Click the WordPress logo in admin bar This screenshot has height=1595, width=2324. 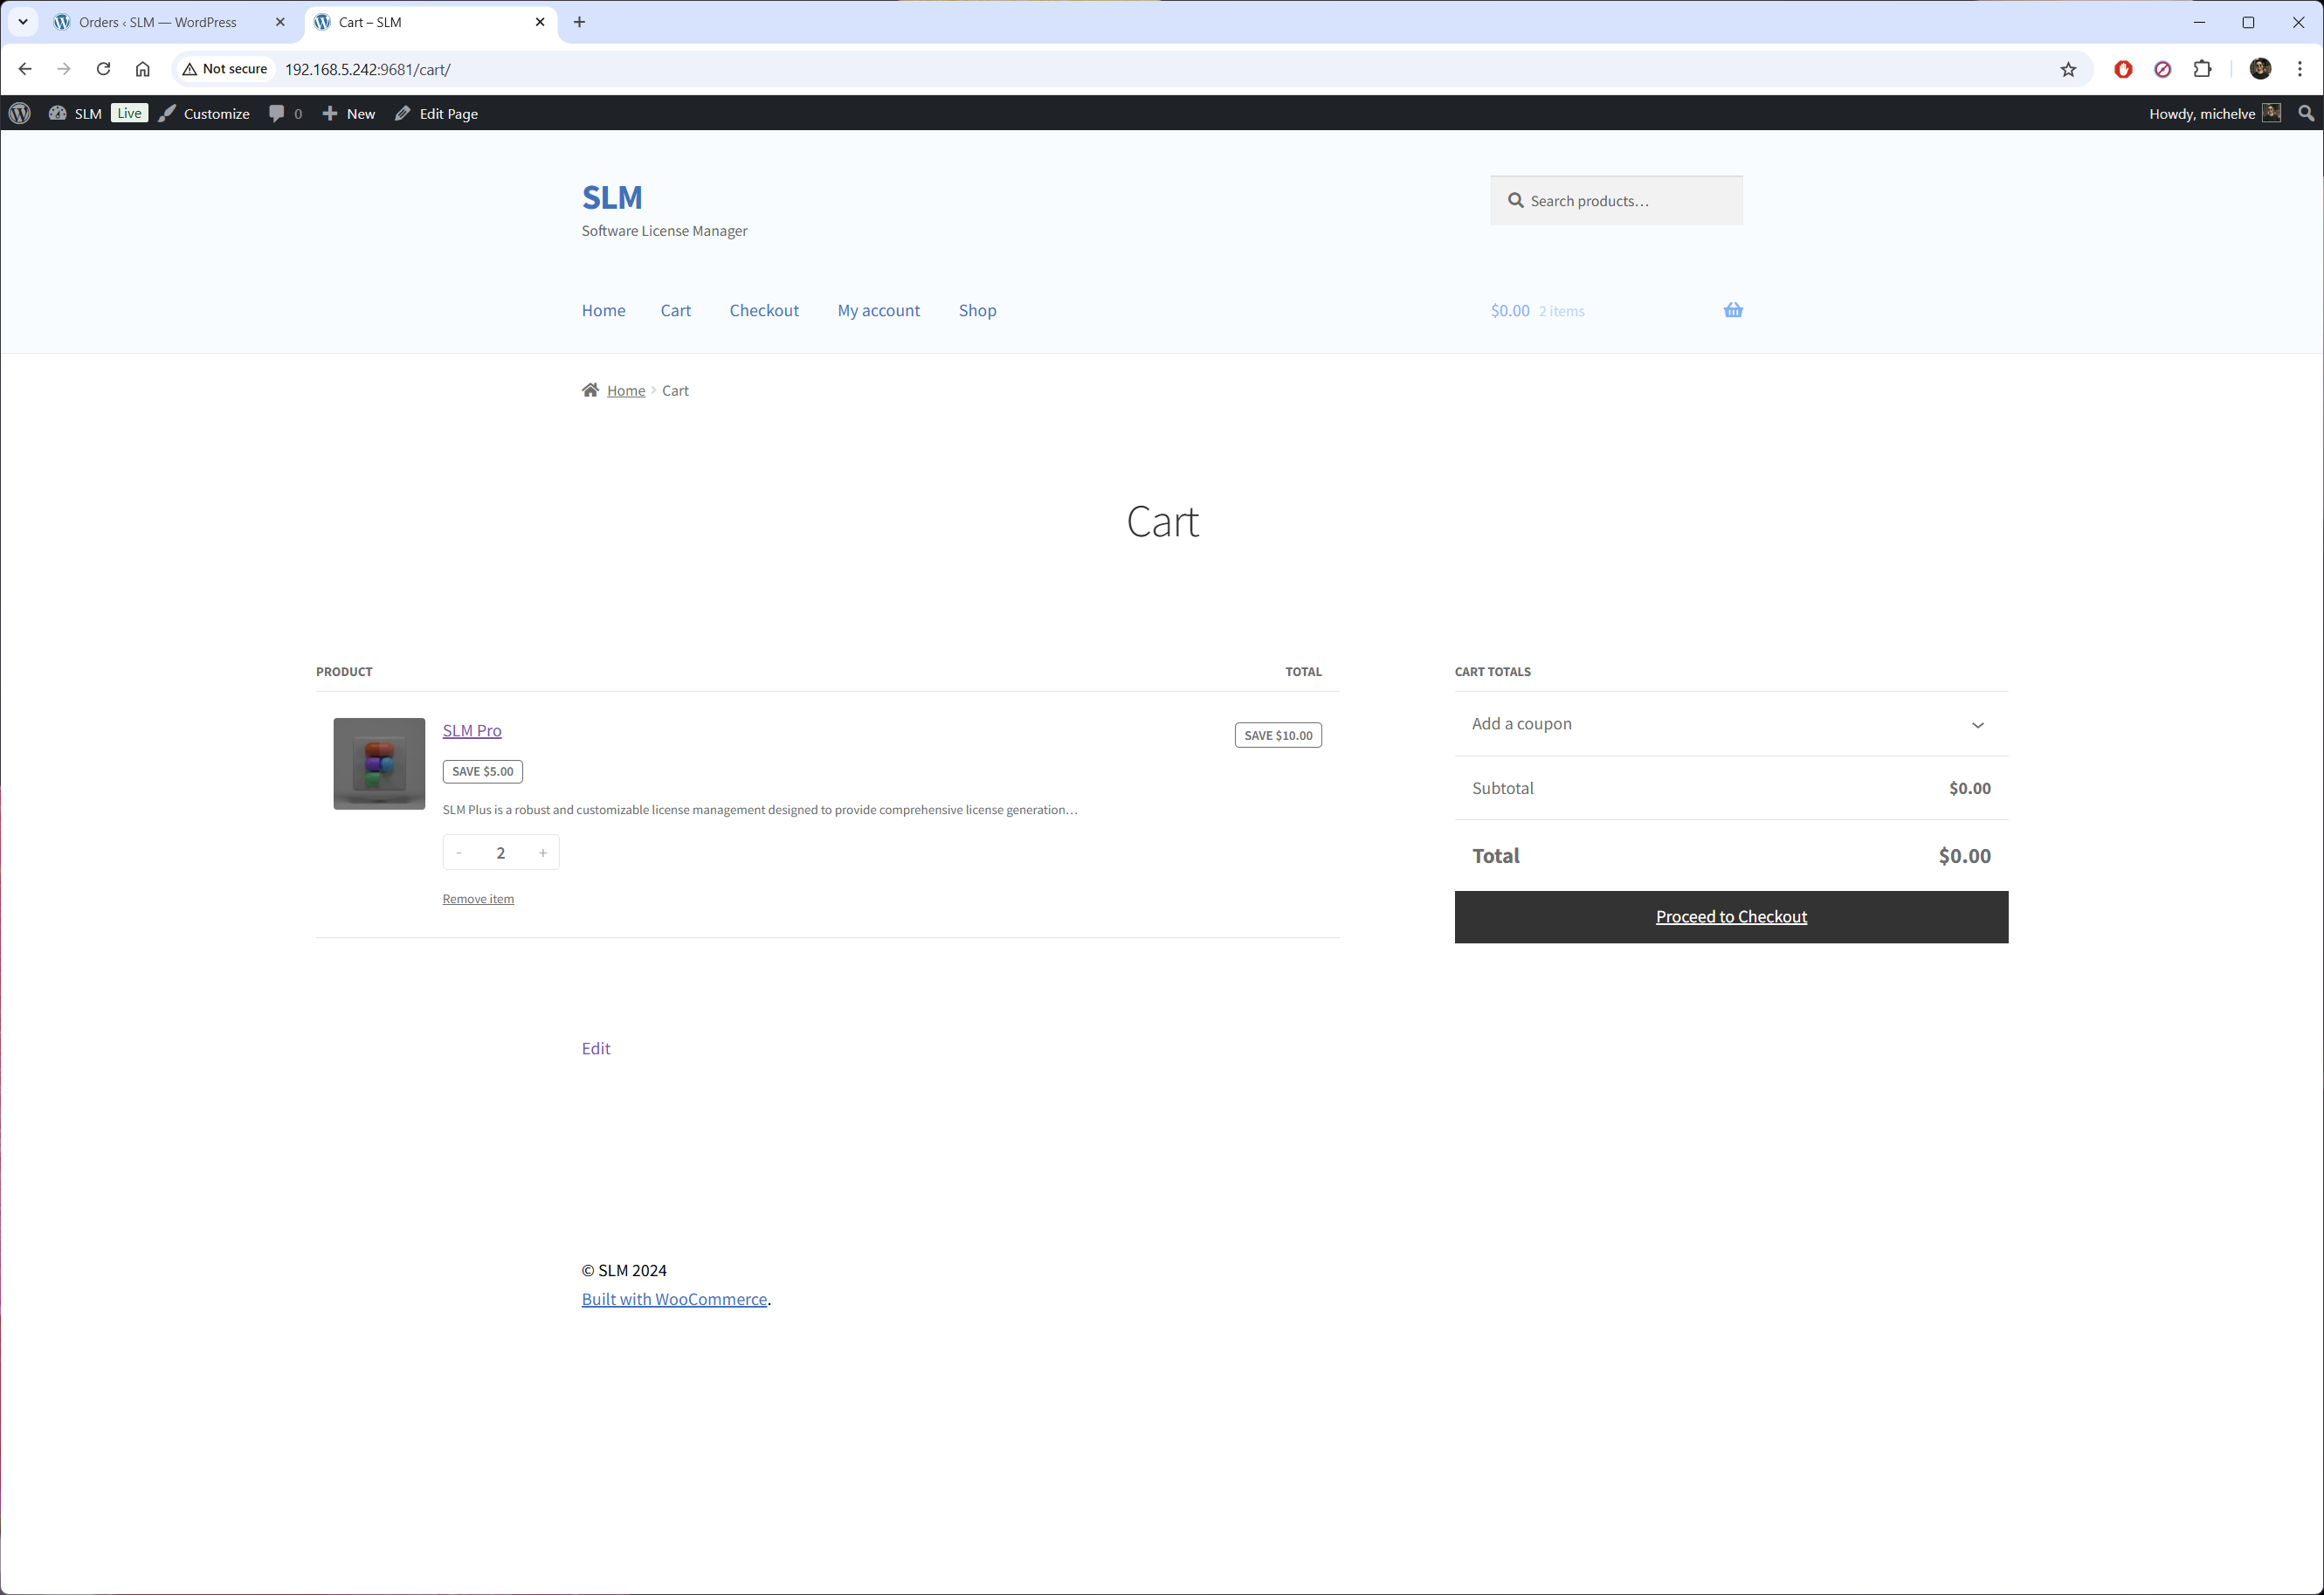point(20,114)
